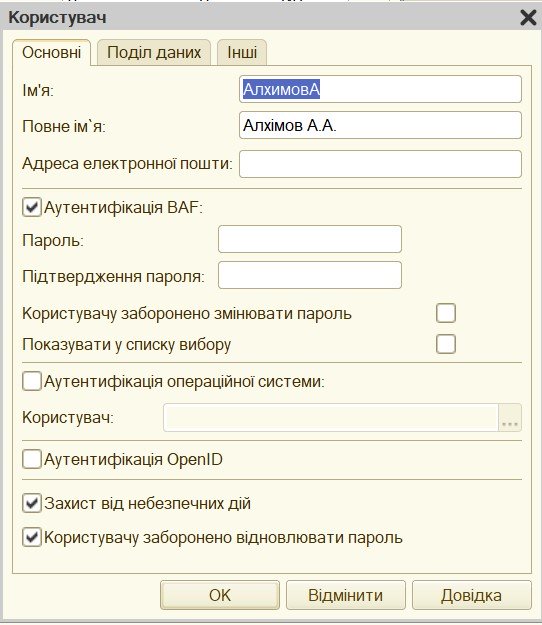Image resolution: width=542 pixels, height=625 pixels.
Task: Open help with Довідка button
Action: point(471,595)
